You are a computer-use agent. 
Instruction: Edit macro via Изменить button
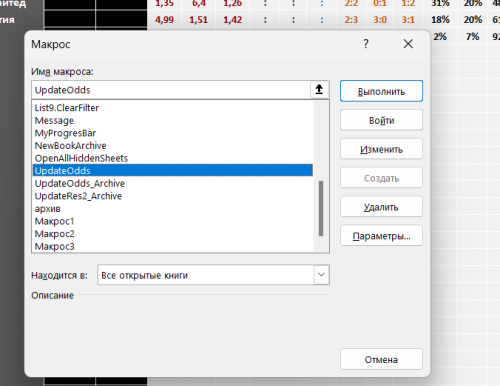381,149
